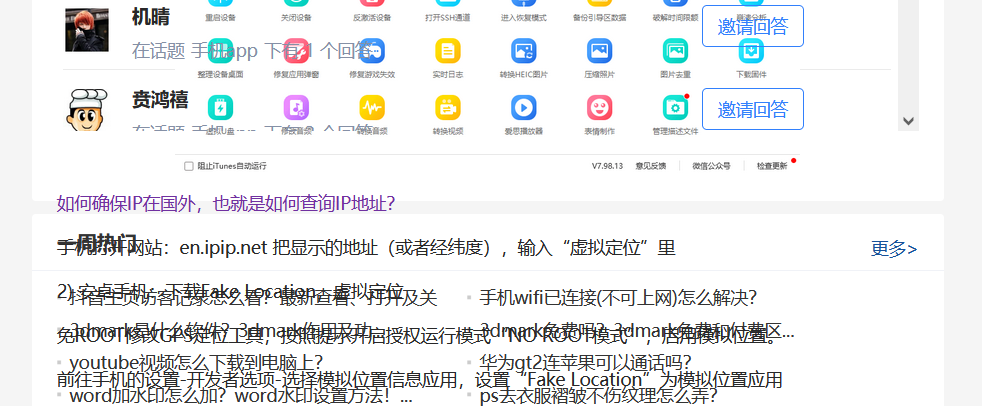The width and height of the screenshot is (982, 406).
Task: Open the 如何确保IP在国外 purple link
Action: 226,204
